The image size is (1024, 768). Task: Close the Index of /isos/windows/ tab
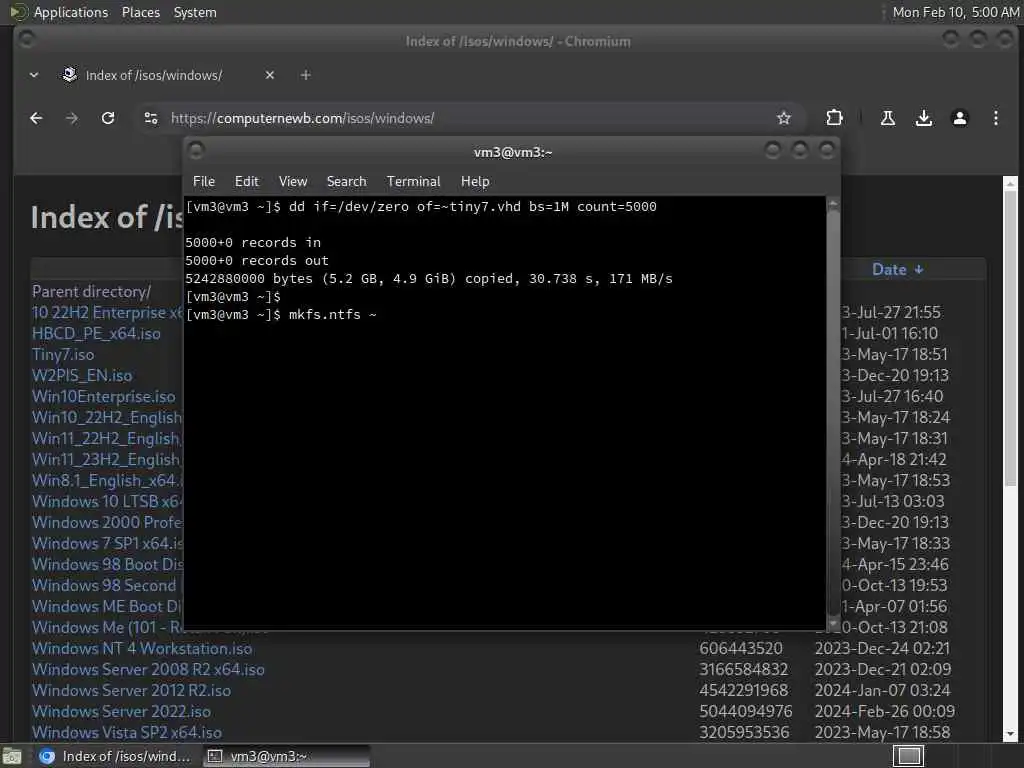pos(270,75)
